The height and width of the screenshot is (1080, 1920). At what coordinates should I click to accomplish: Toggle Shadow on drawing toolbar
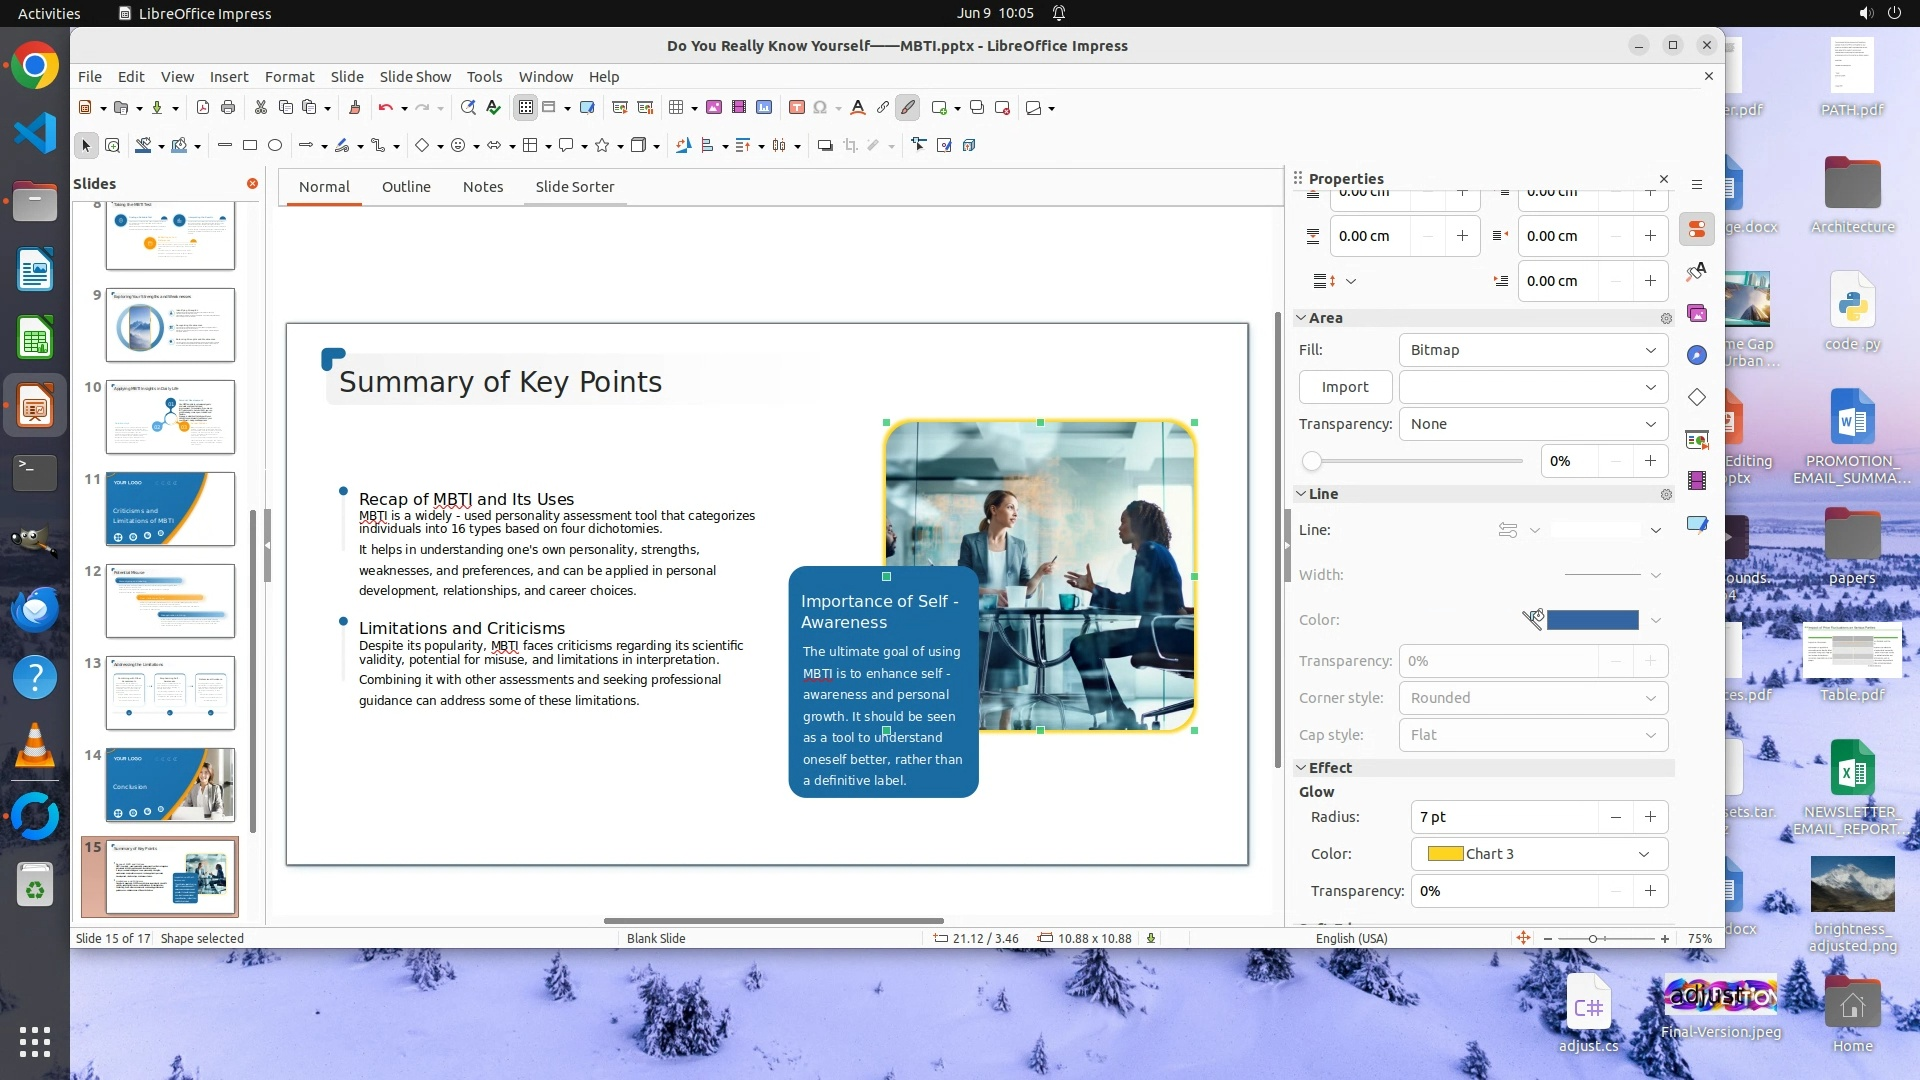point(825,146)
